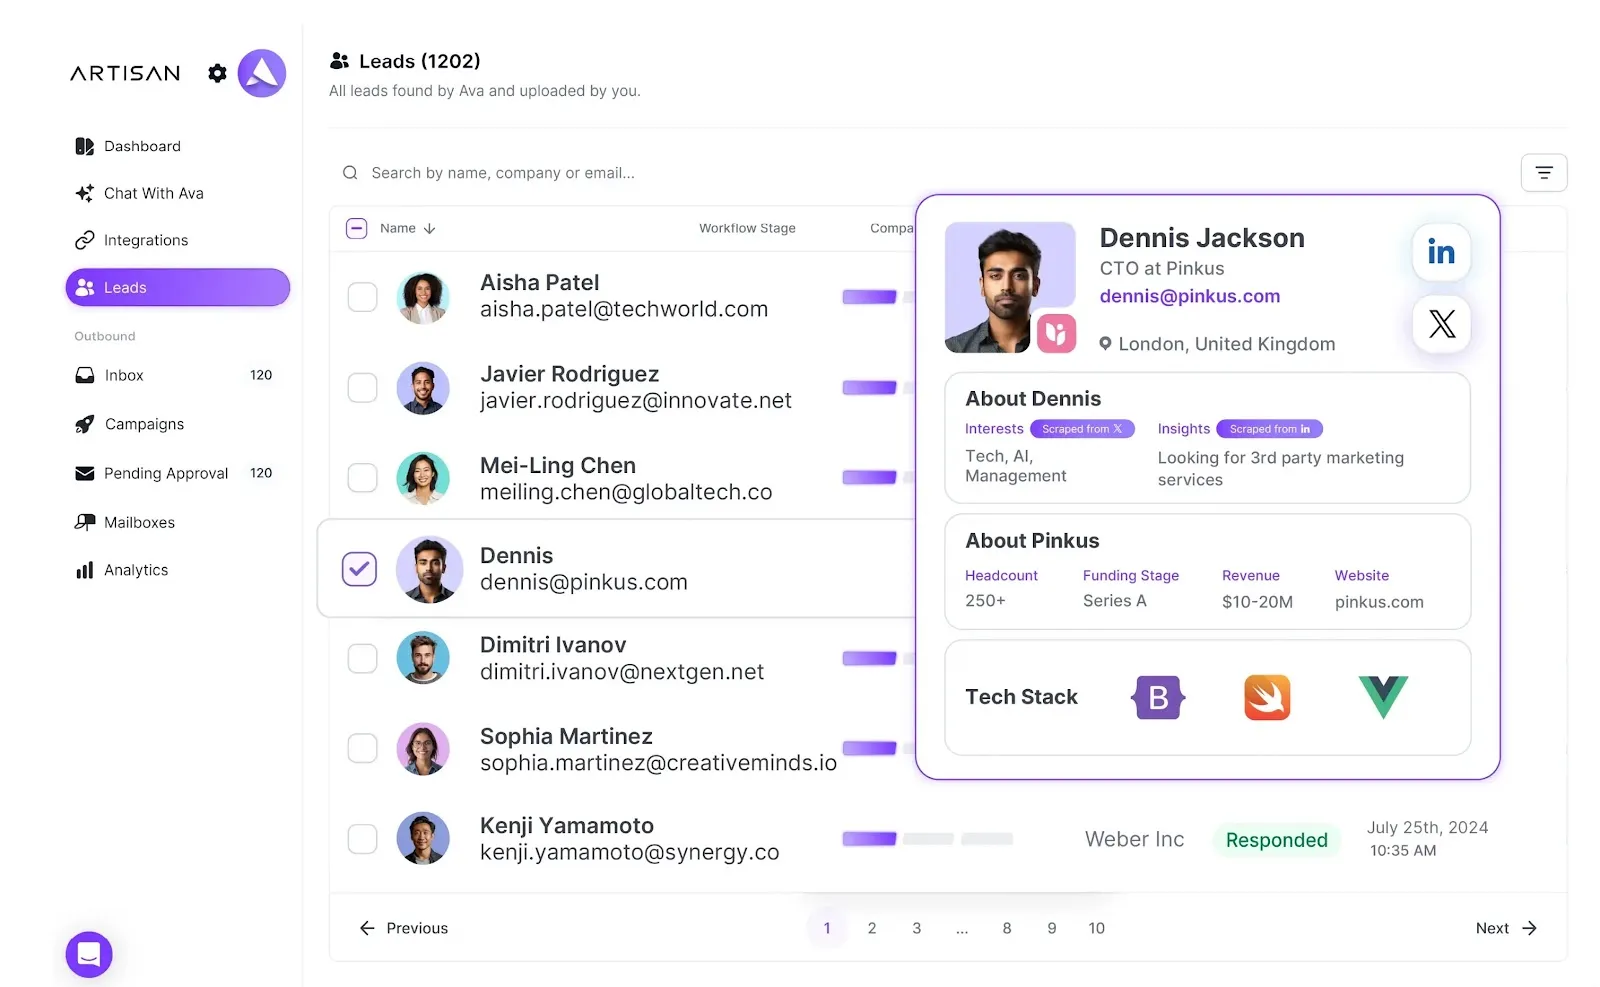Jump to page 9
Screen dimensions: 1600x987
click(1052, 928)
